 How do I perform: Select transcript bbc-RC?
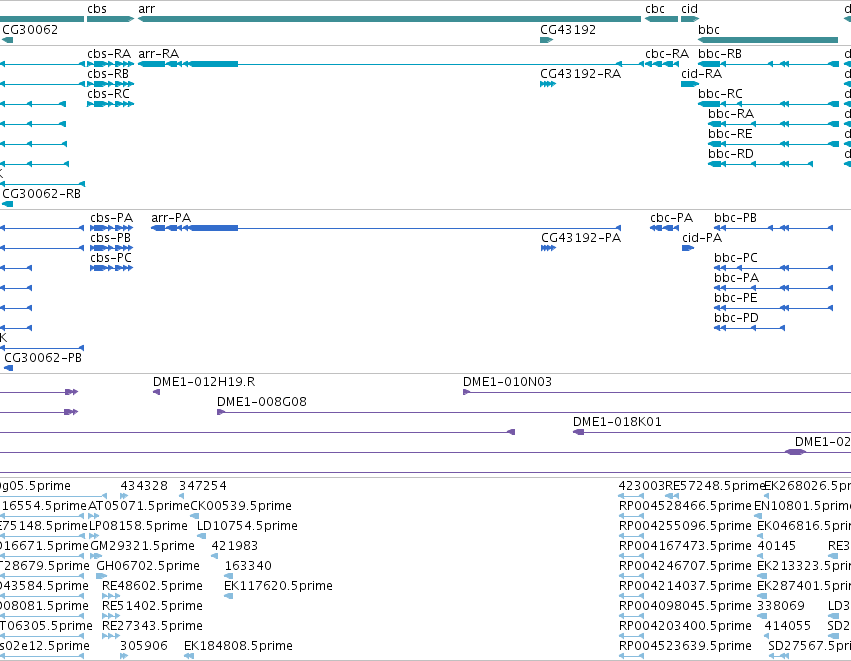(768, 104)
